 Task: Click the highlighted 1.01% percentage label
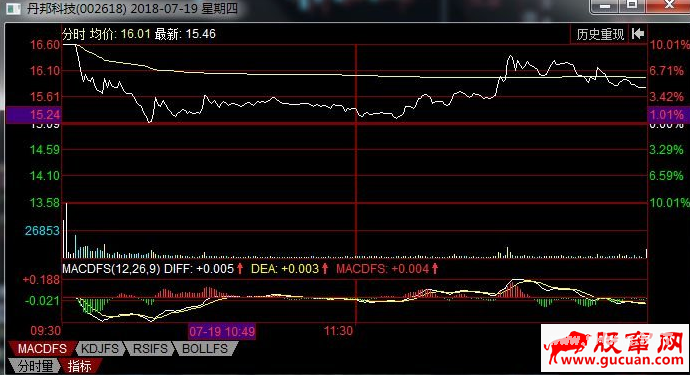(667, 115)
